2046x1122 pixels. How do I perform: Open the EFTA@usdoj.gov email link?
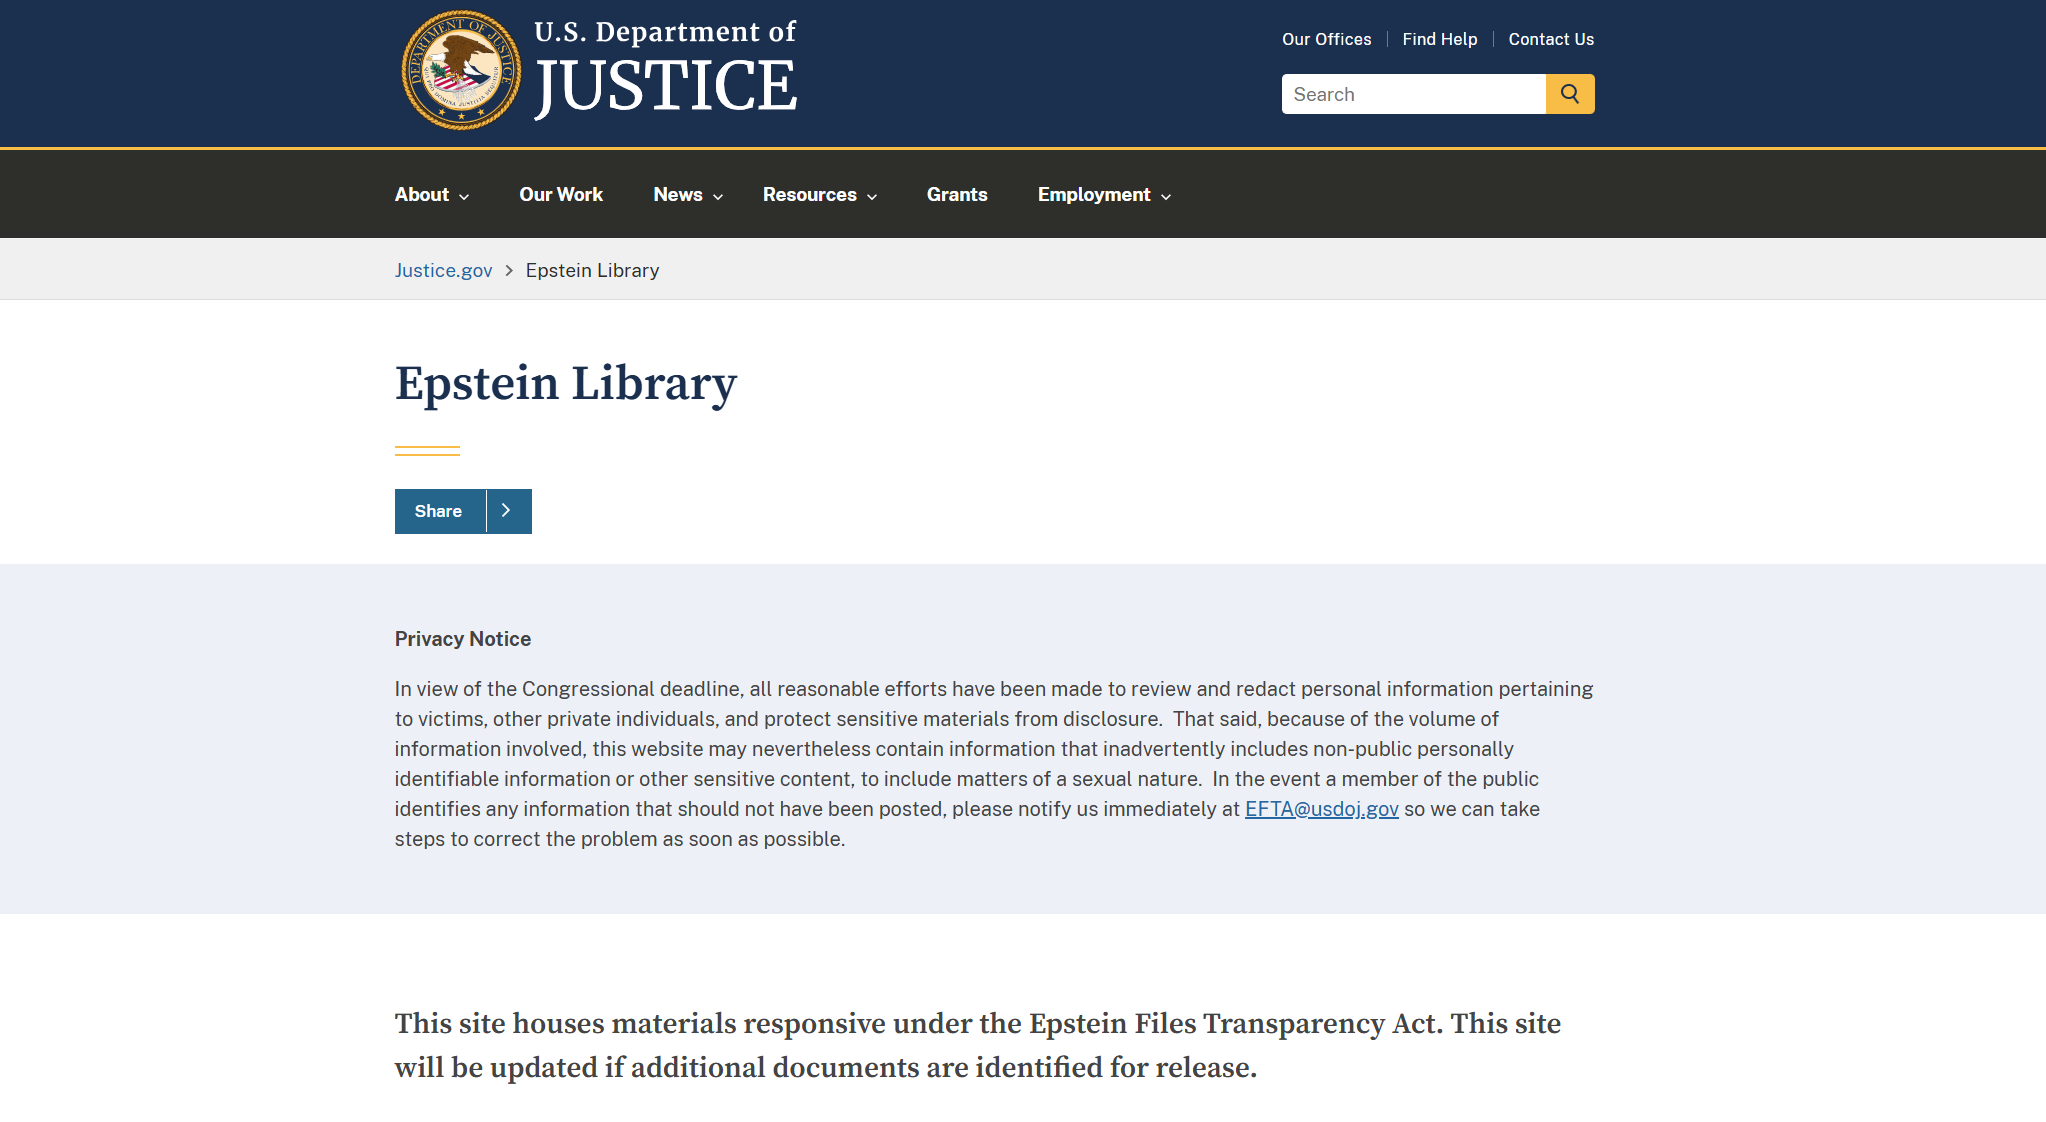pos(1321,809)
